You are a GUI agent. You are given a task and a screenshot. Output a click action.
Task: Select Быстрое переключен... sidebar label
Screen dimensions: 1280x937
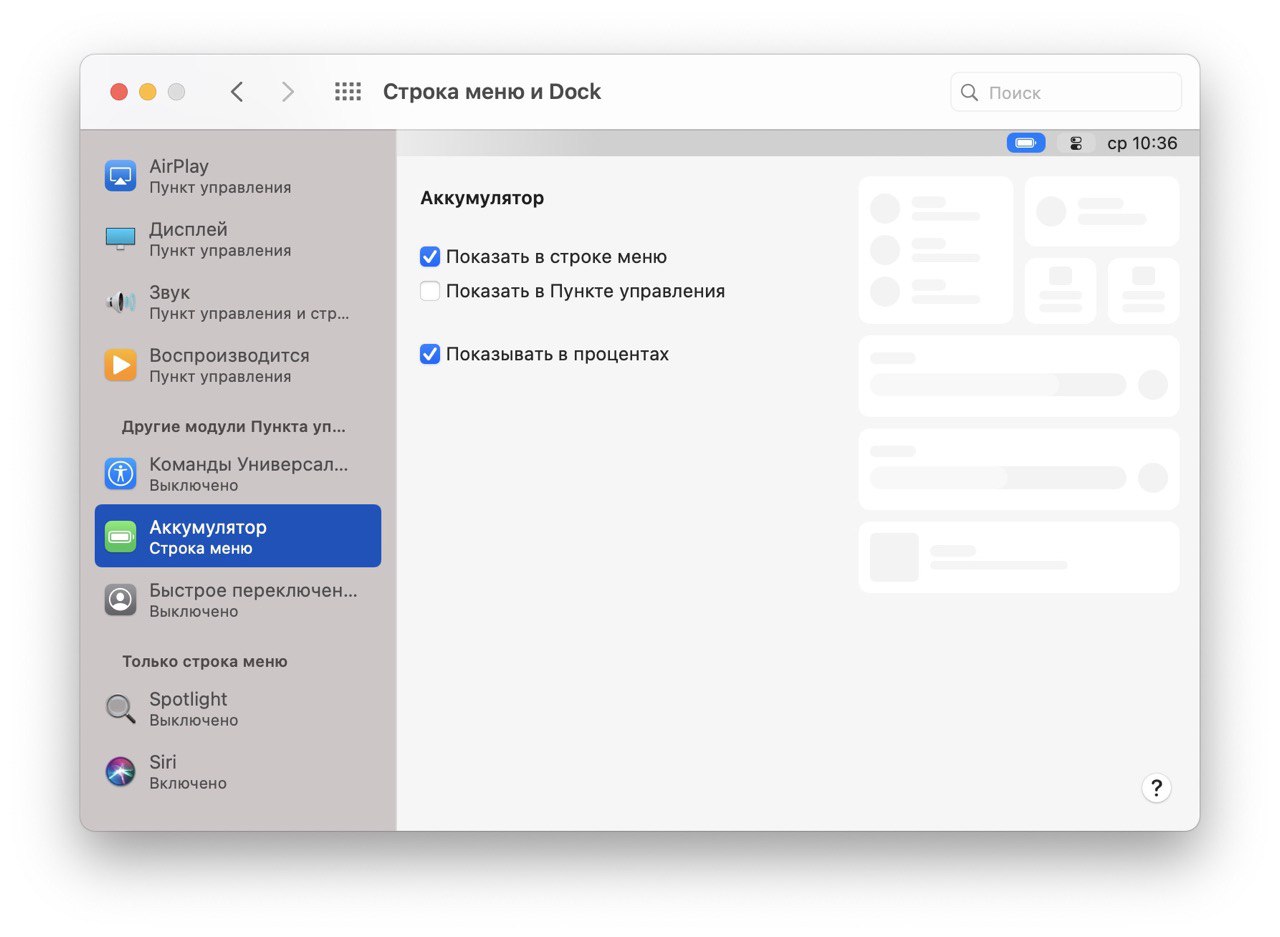pos(253,590)
